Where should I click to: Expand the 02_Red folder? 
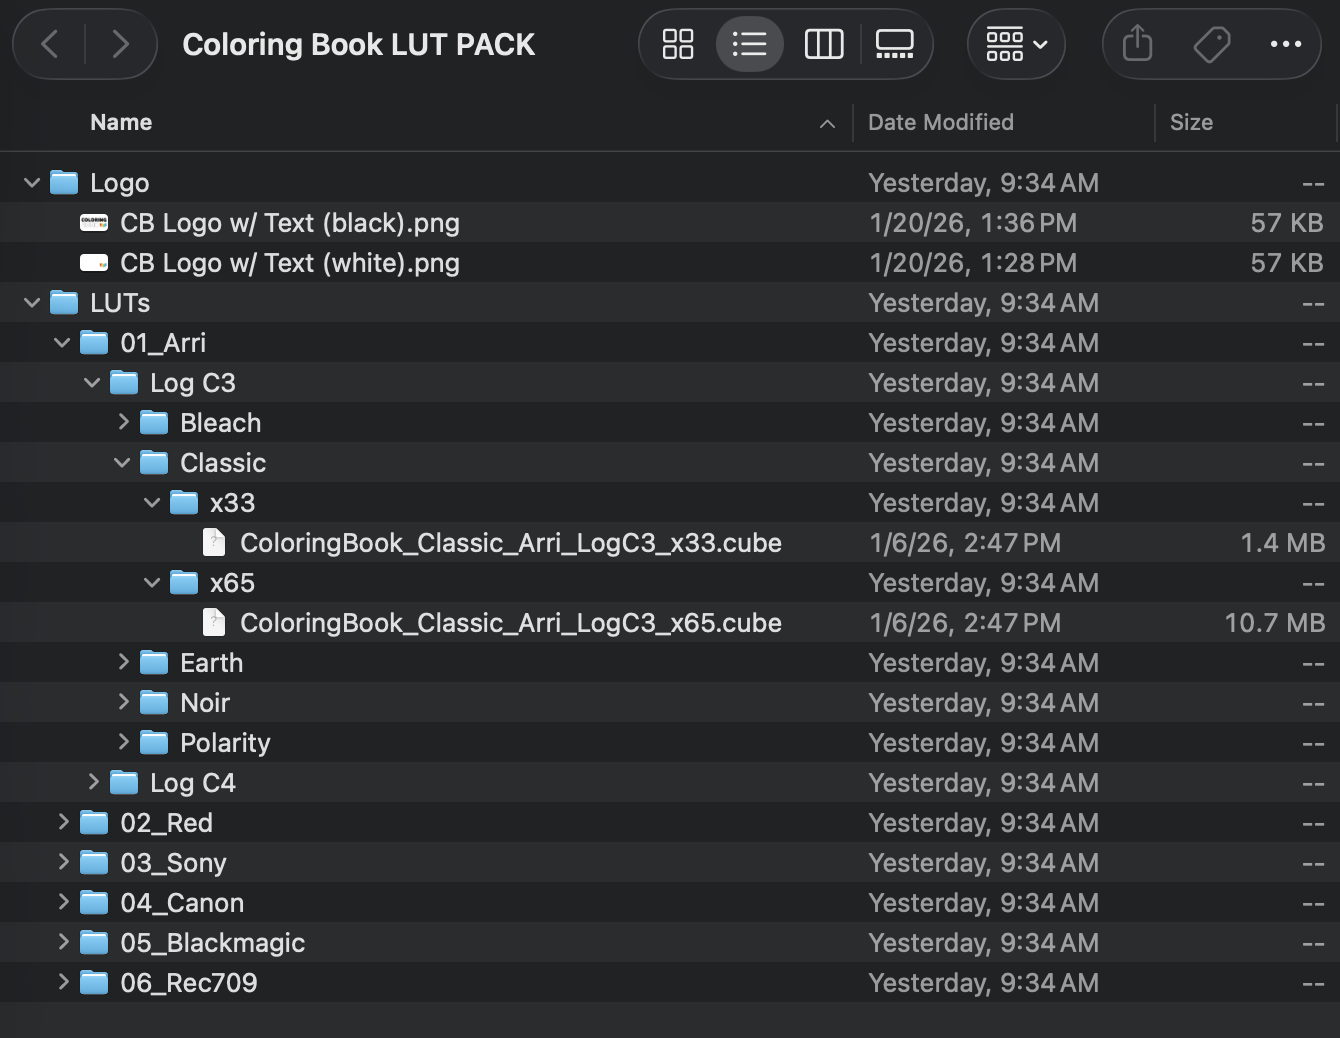tap(62, 822)
